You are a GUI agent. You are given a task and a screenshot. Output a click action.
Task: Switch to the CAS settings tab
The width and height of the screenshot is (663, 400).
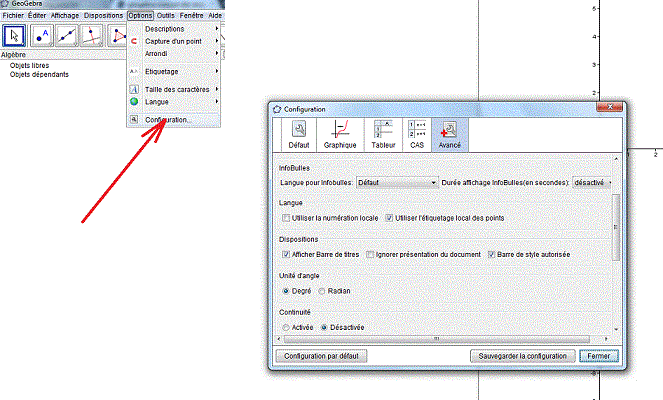(x=418, y=134)
